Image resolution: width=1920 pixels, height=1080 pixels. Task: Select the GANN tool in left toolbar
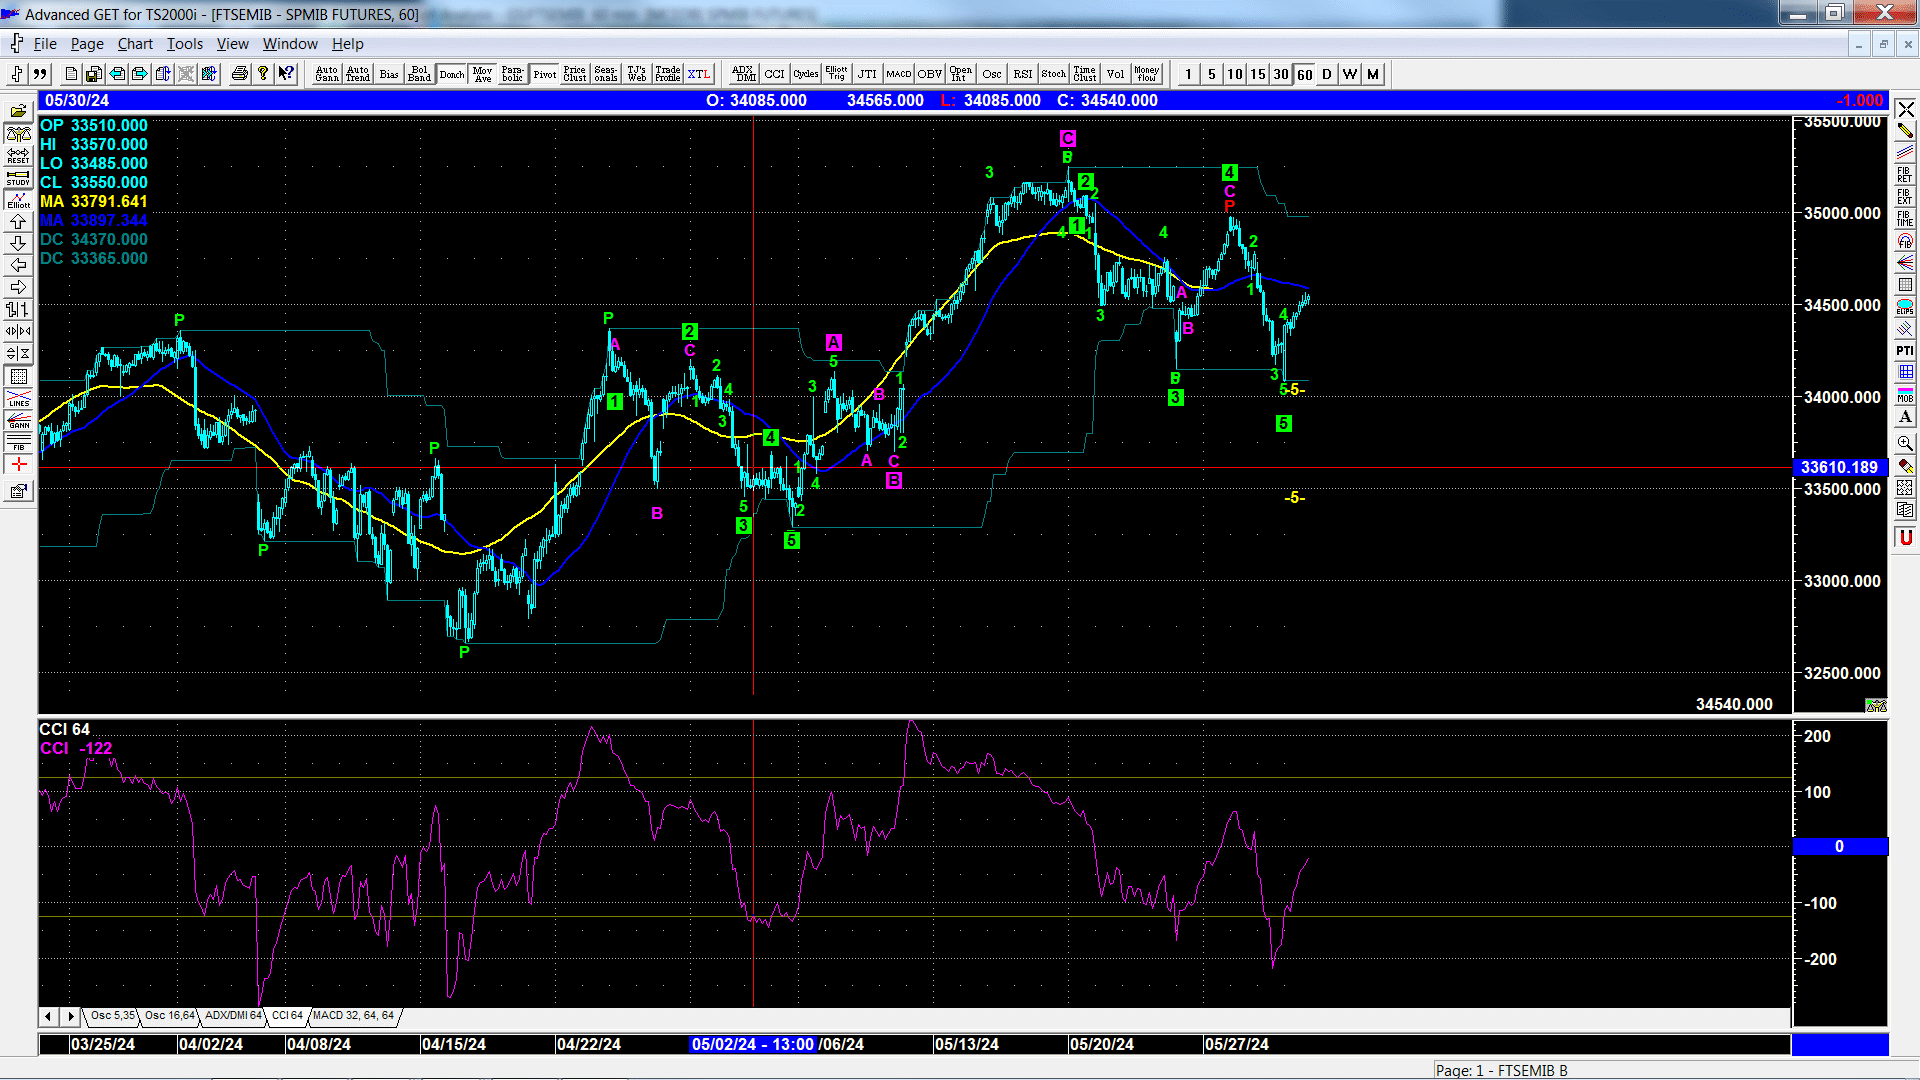18,420
